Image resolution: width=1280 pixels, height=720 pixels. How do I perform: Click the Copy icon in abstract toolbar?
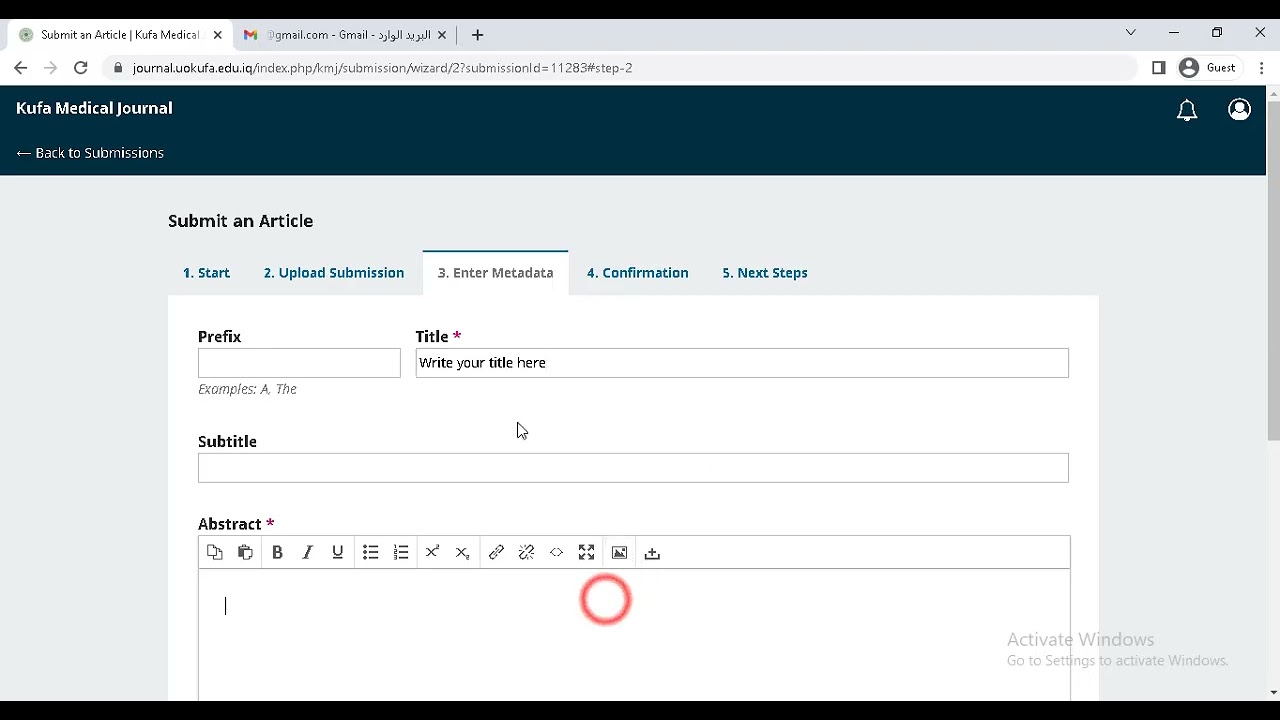click(x=214, y=553)
